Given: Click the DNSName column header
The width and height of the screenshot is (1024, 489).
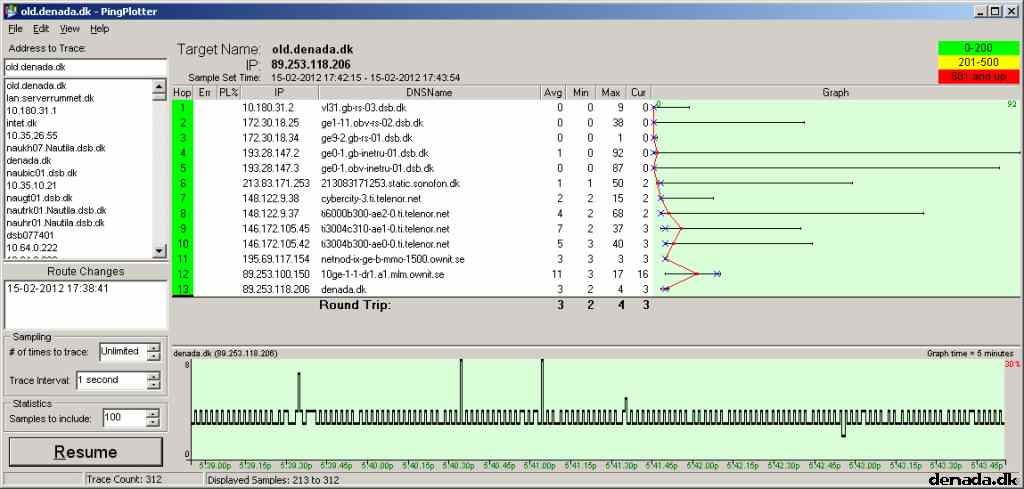Looking at the screenshot, I should pyautogui.click(x=429, y=93).
